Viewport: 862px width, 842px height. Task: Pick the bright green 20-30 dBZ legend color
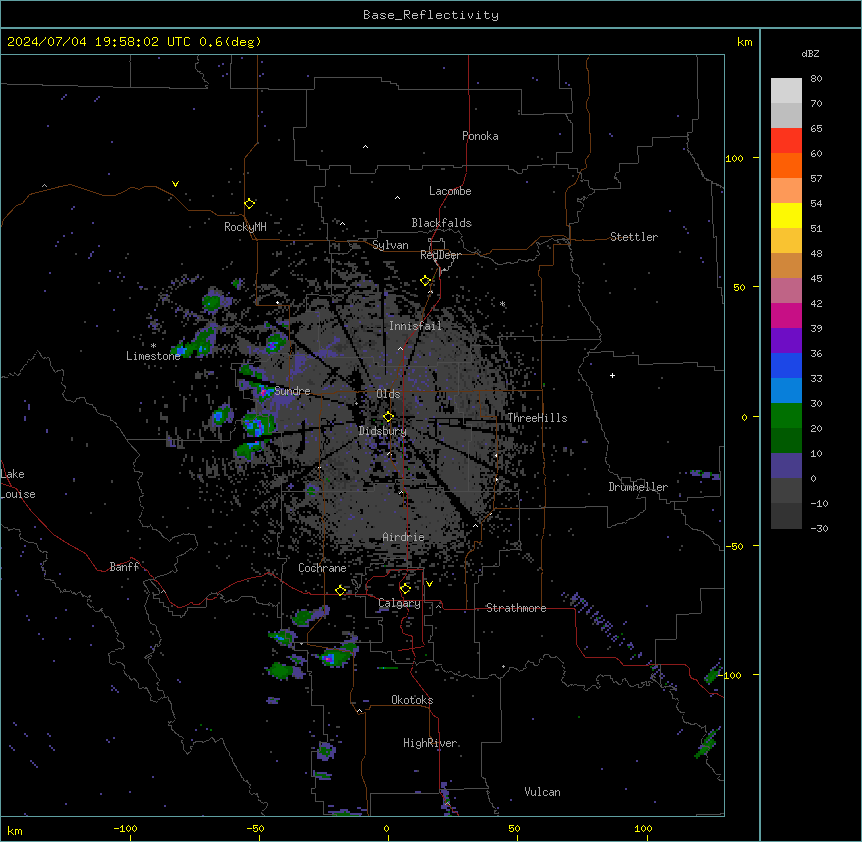click(786, 416)
